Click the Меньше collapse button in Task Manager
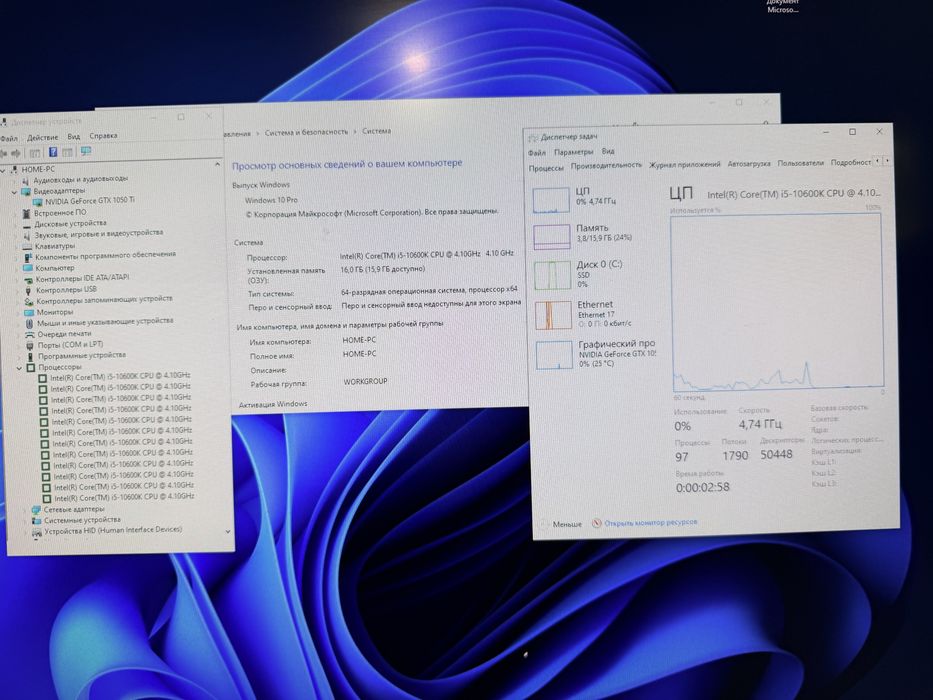This screenshot has width=933, height=700. [561, 524]
